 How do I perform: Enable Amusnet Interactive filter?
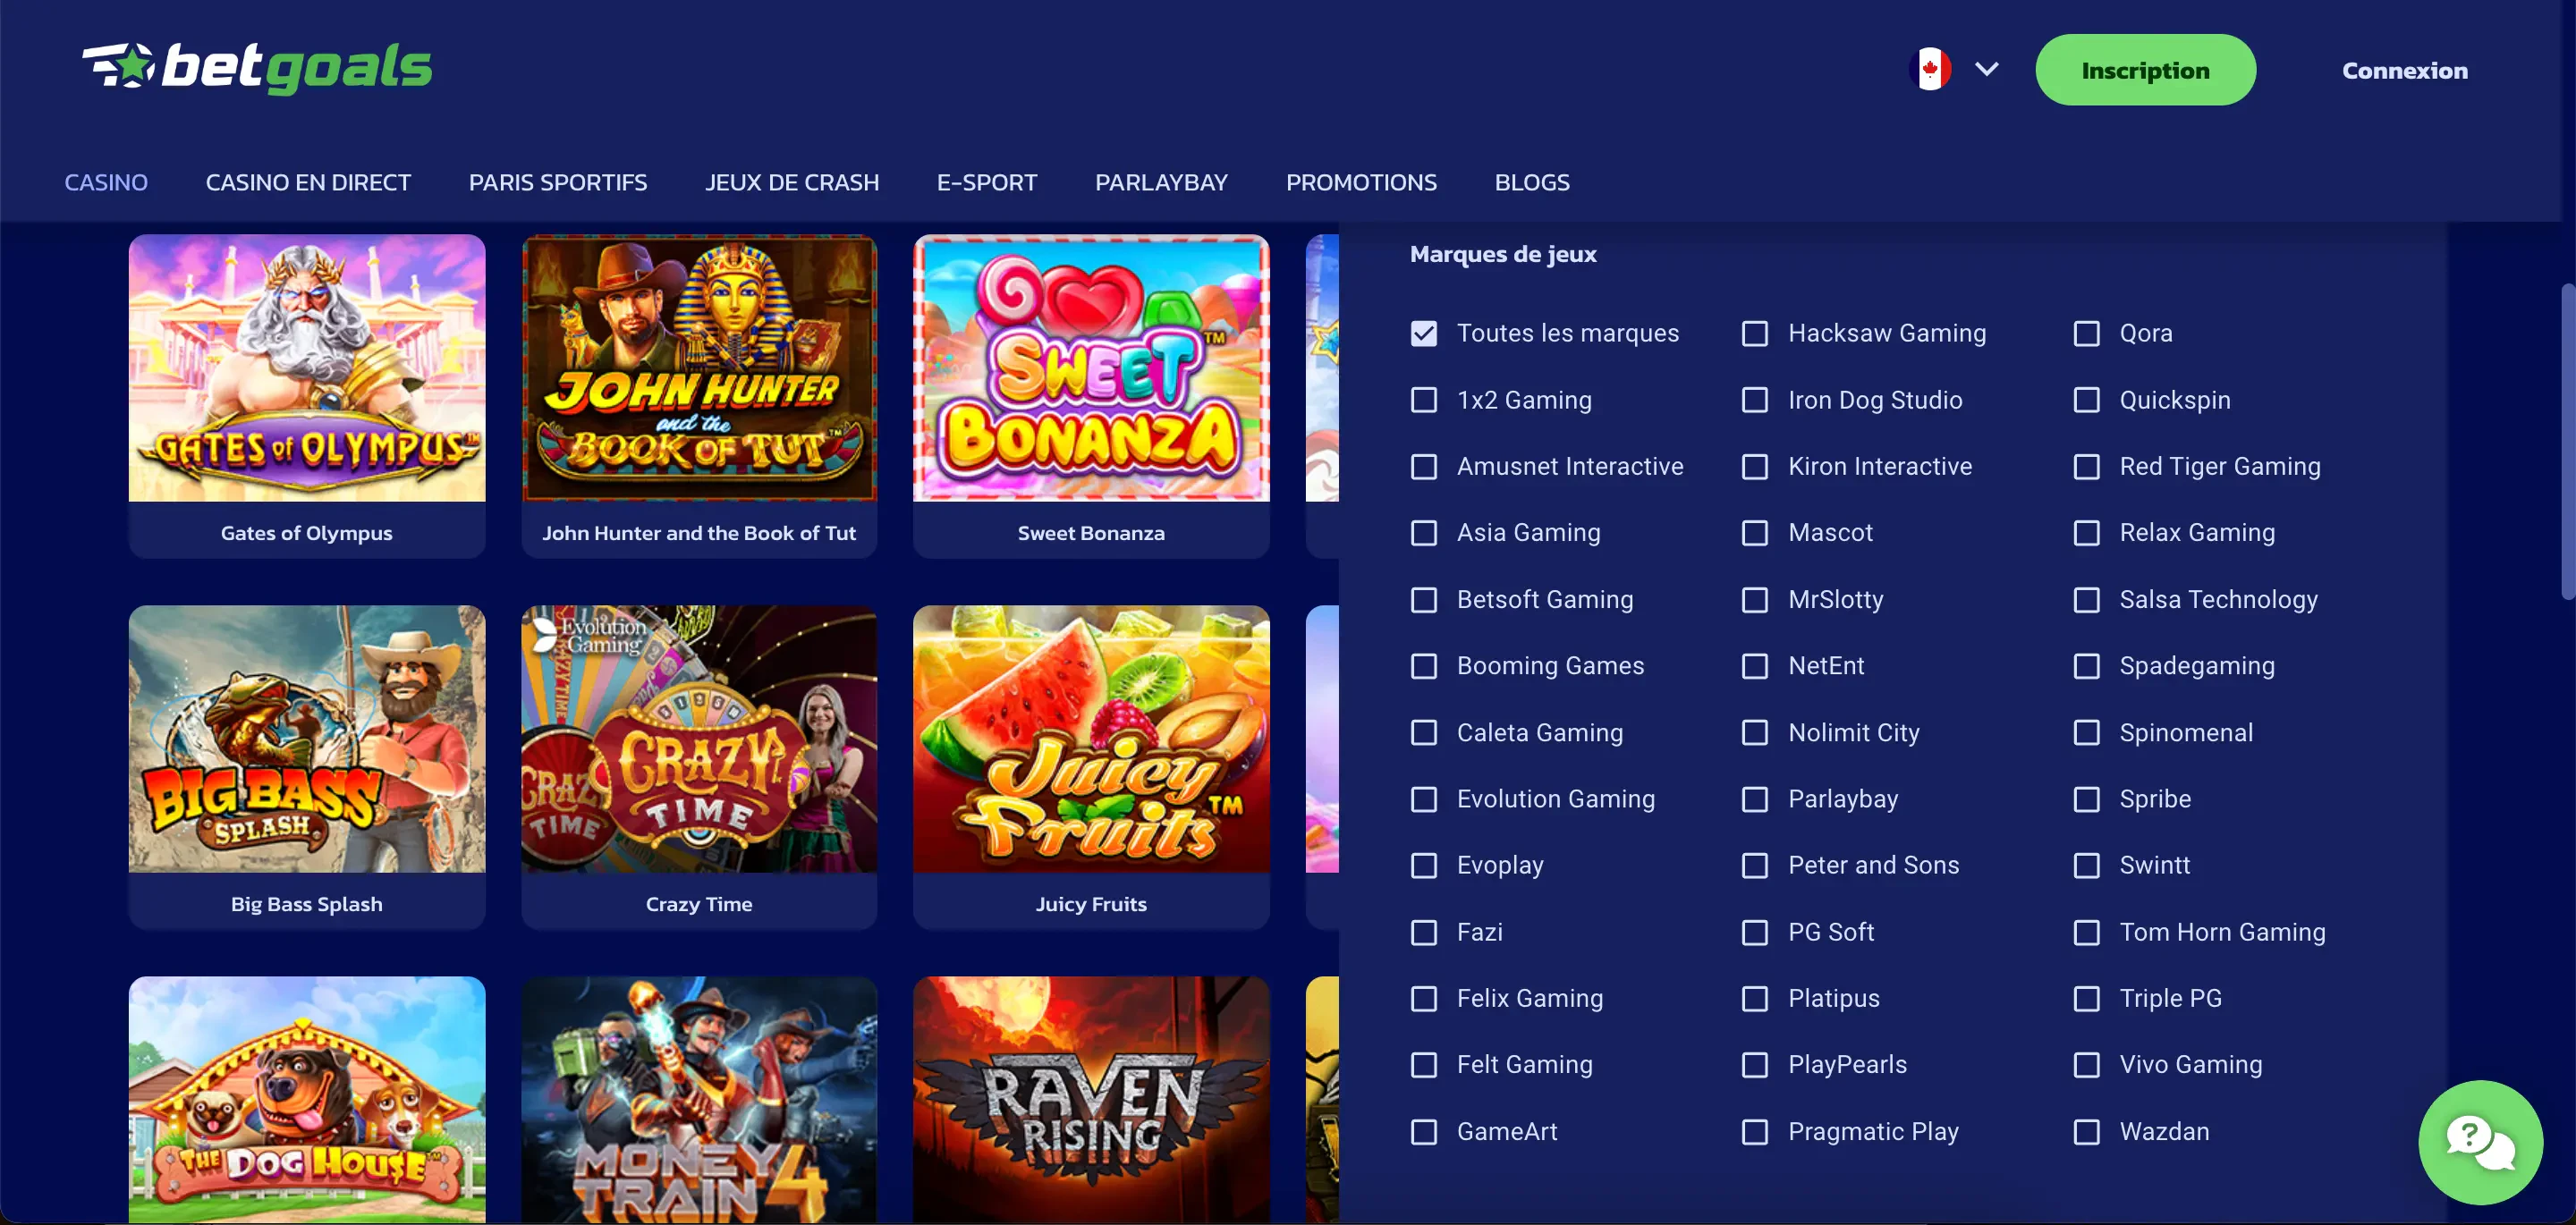(1424, 467)
